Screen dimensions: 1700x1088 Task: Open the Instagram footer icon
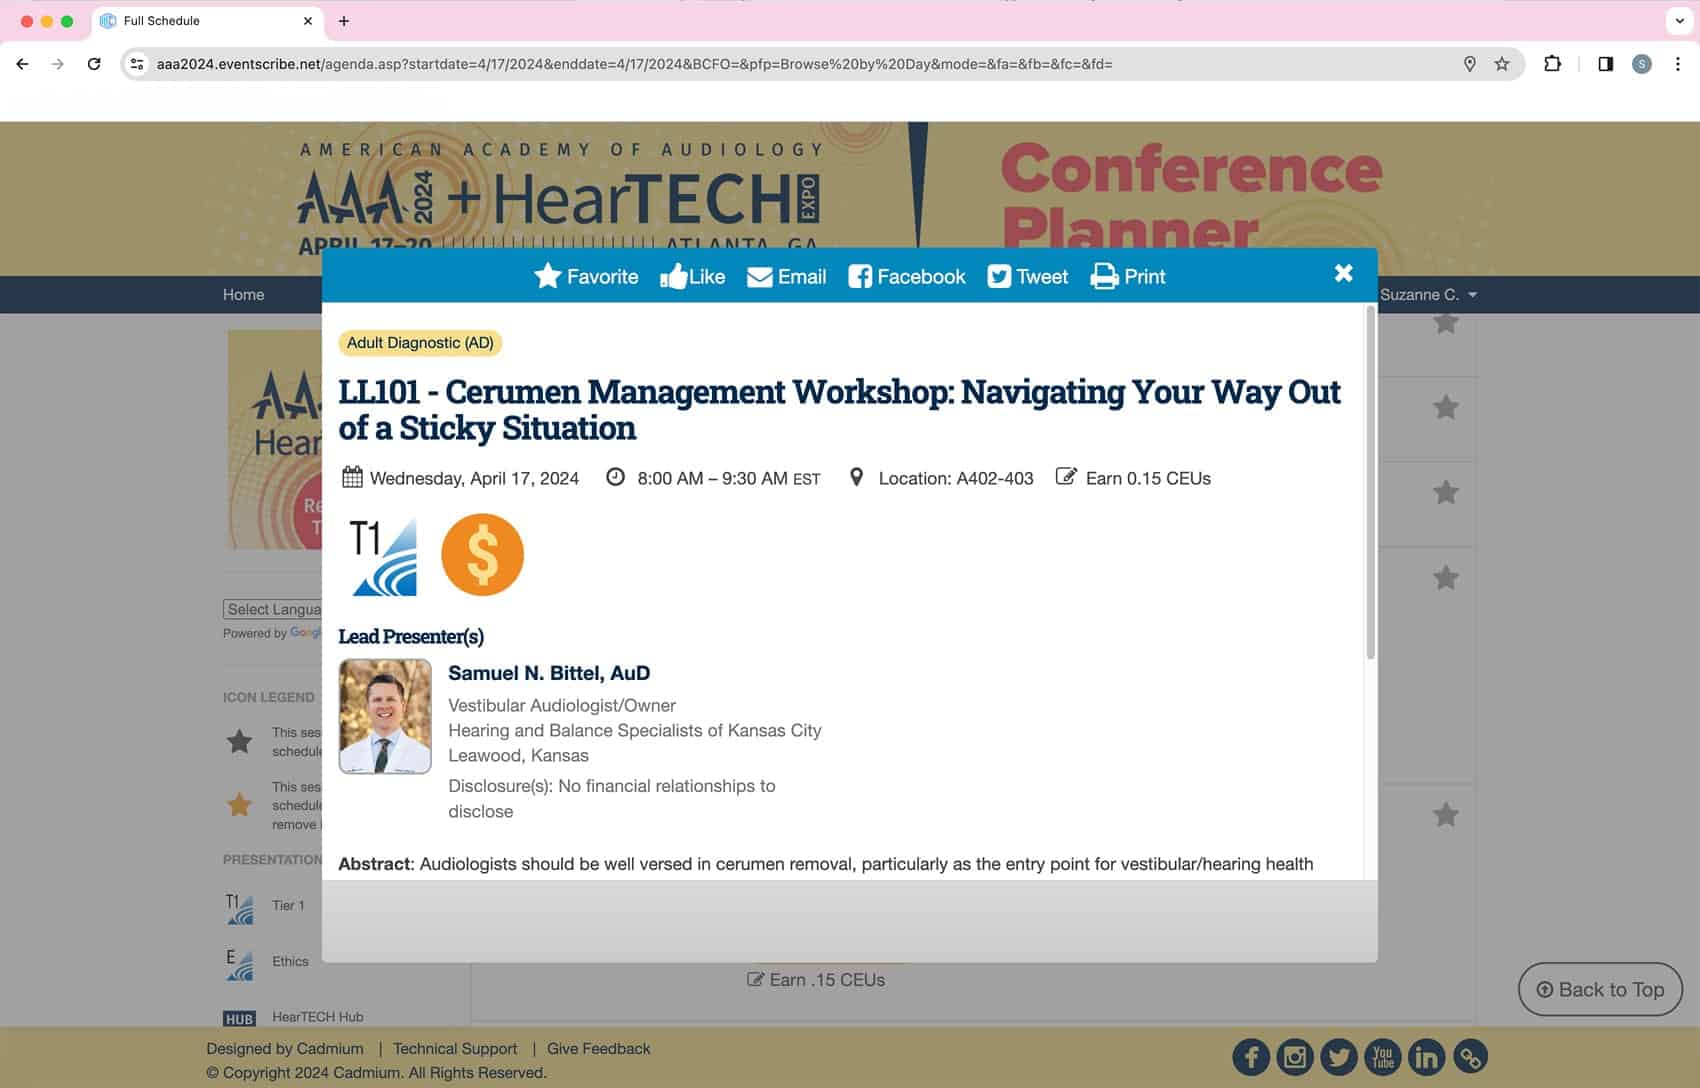pyautogui.click(x=1295, y=1056)
